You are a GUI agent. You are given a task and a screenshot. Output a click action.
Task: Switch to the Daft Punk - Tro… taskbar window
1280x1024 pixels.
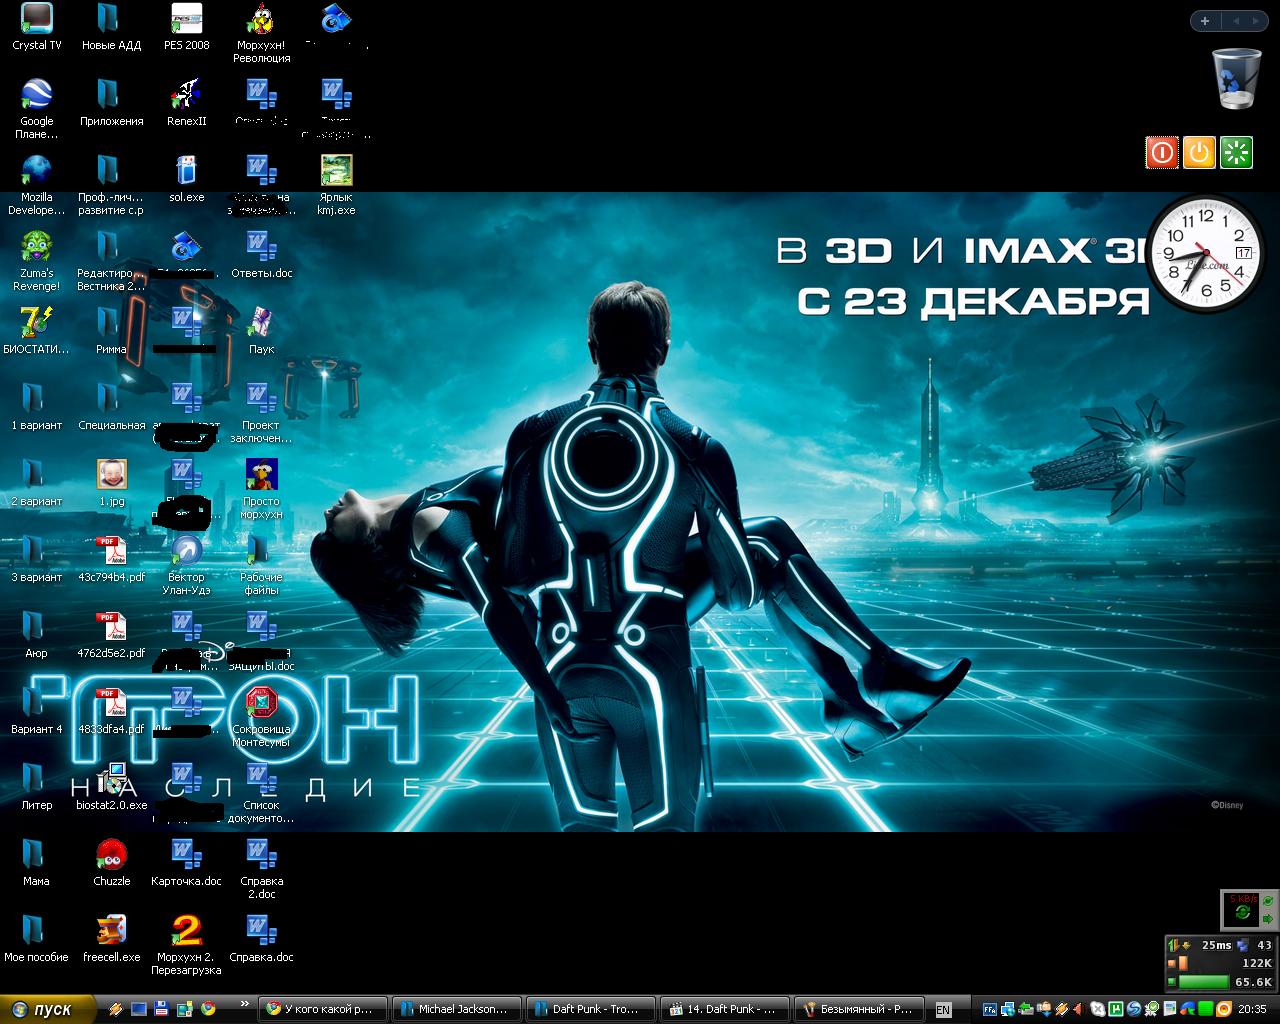[590, 1009]
